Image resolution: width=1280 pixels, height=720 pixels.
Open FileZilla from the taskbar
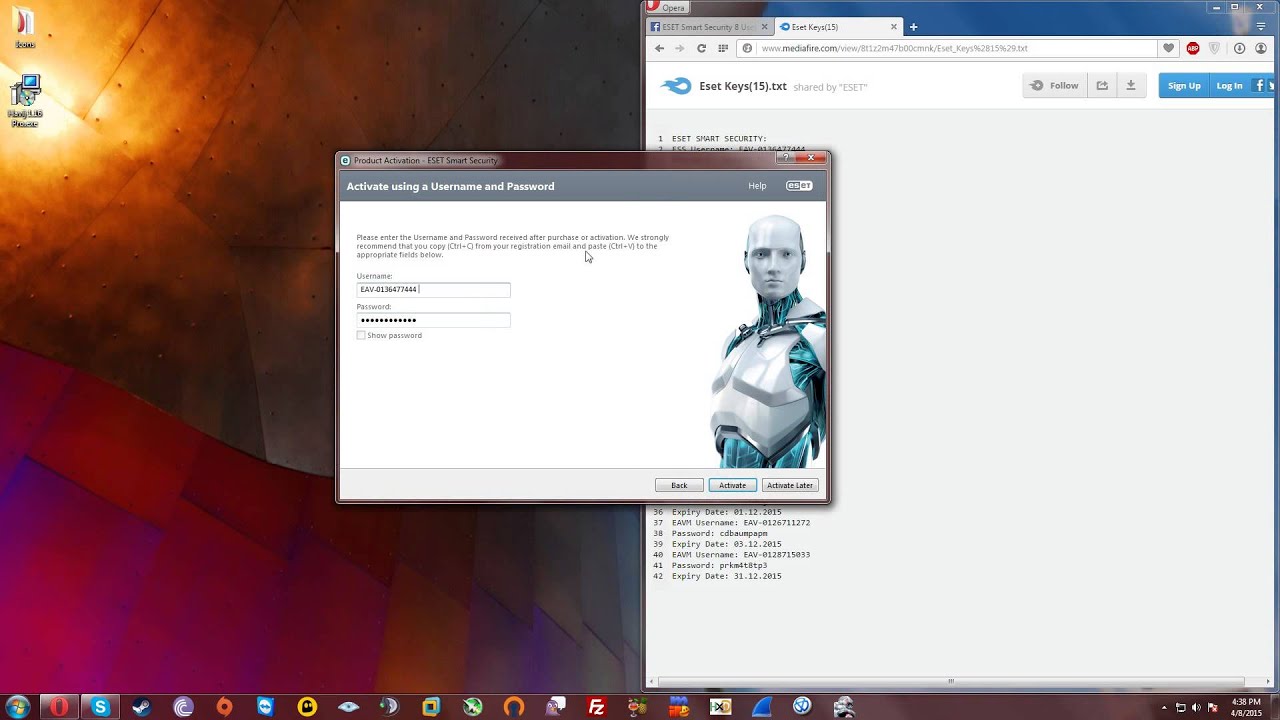(596, 707)
